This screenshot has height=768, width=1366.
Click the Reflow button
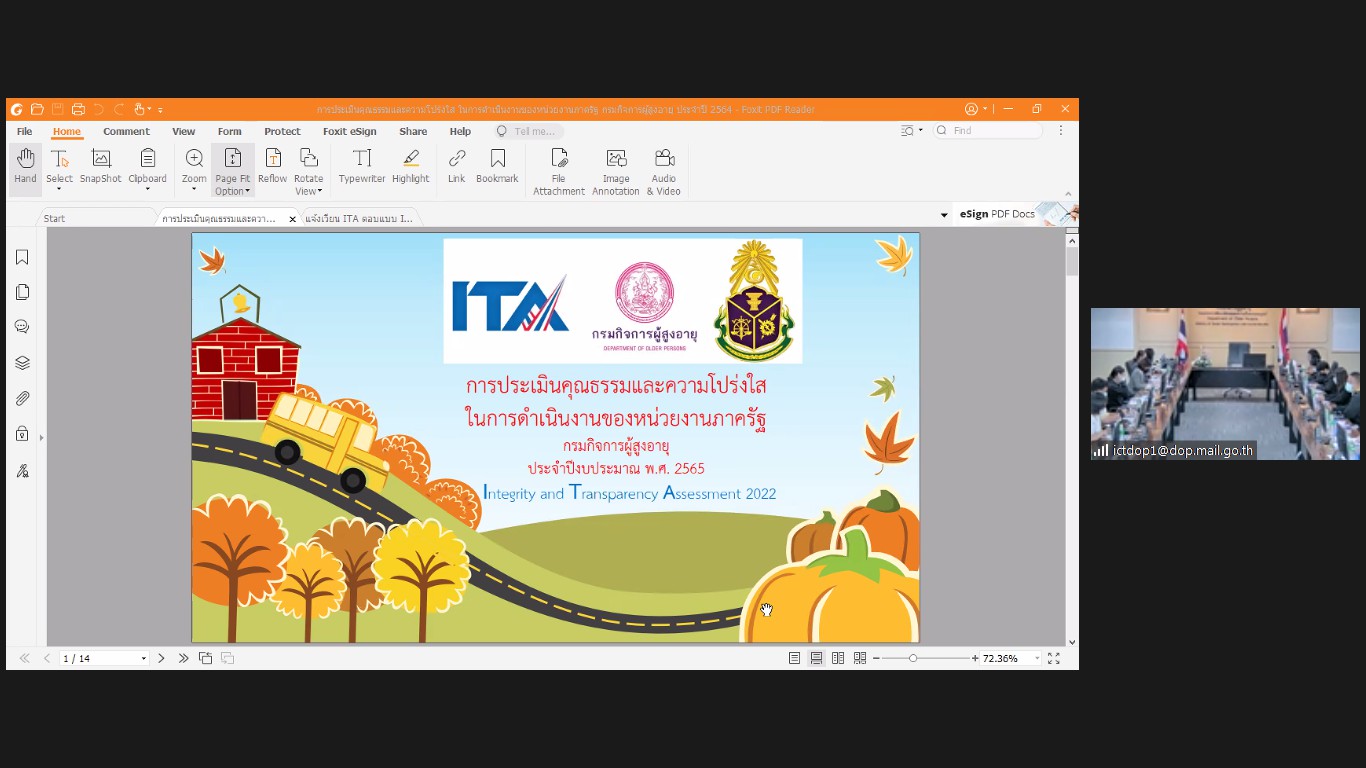click(272, 167)
